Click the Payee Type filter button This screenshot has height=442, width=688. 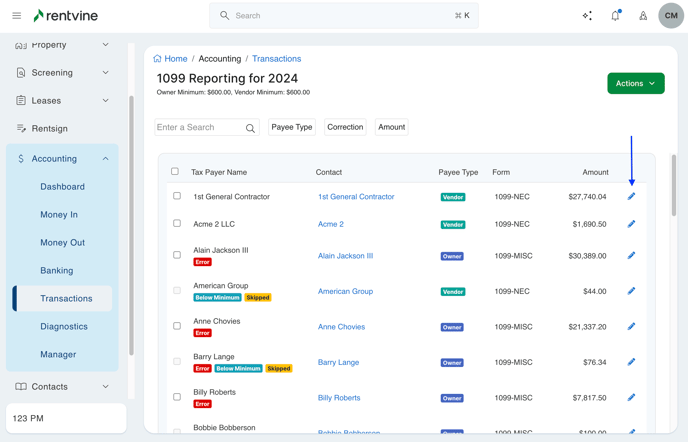pos(292,127)
